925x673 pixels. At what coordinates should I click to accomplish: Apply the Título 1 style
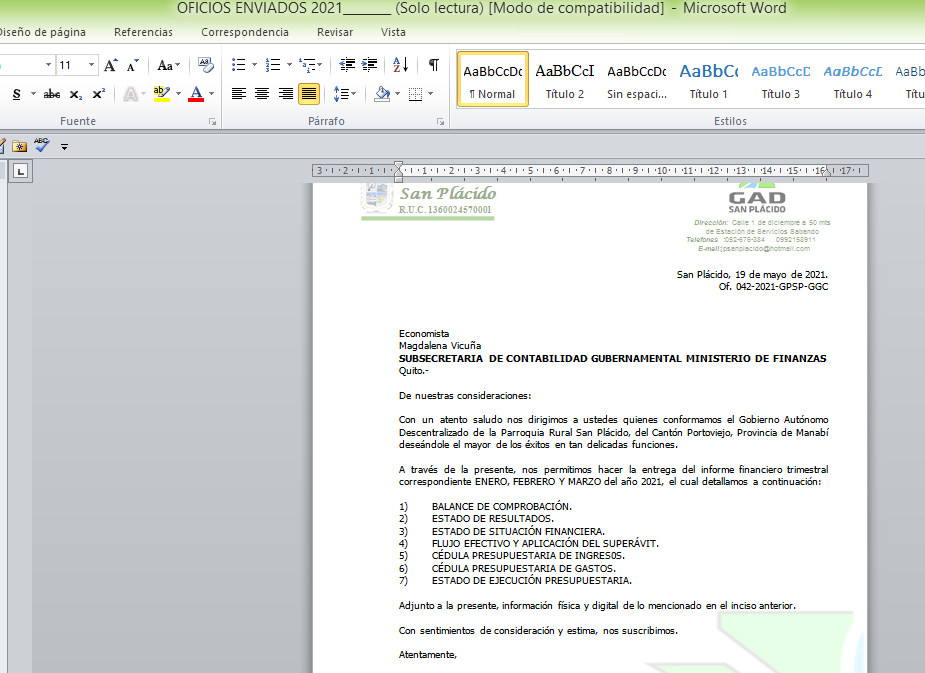[709, 80]
